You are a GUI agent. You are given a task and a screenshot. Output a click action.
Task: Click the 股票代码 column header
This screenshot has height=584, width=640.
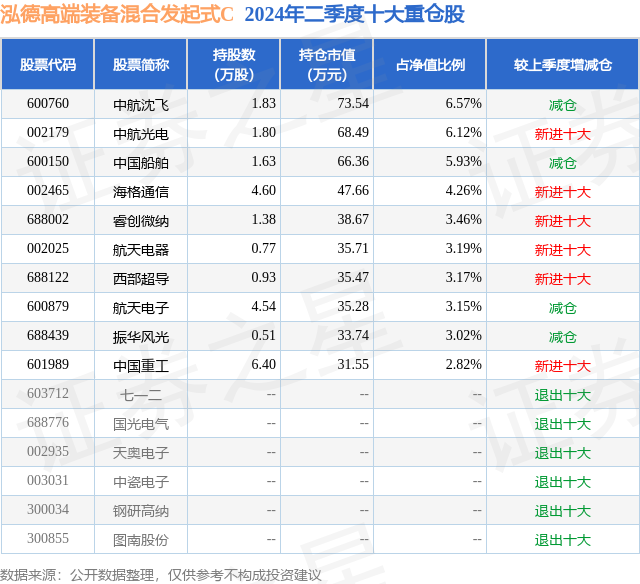(48, 64)
